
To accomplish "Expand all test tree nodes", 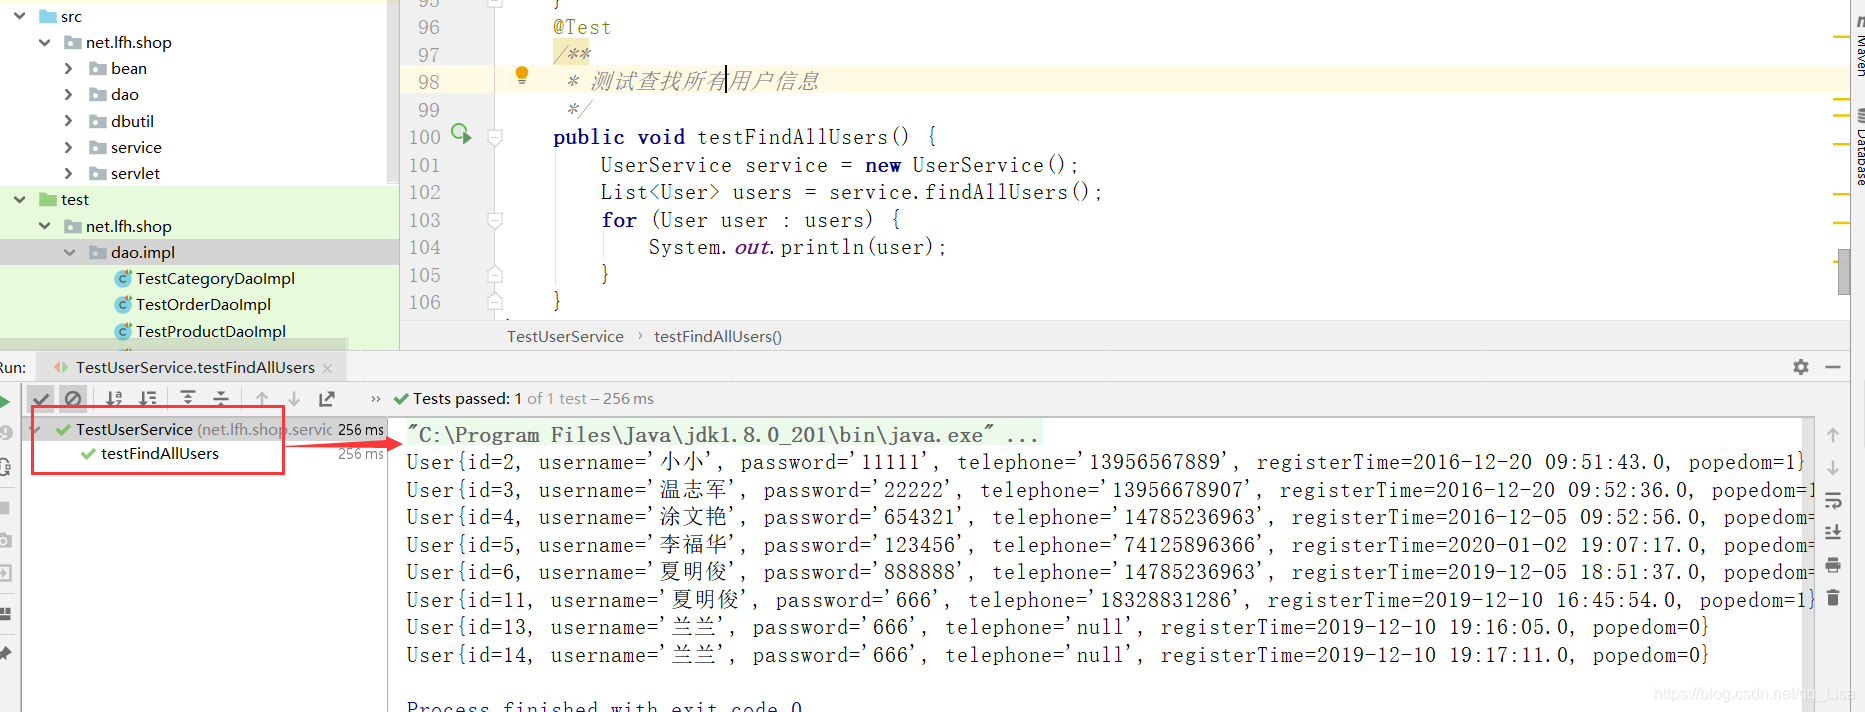I will point(188,398).
